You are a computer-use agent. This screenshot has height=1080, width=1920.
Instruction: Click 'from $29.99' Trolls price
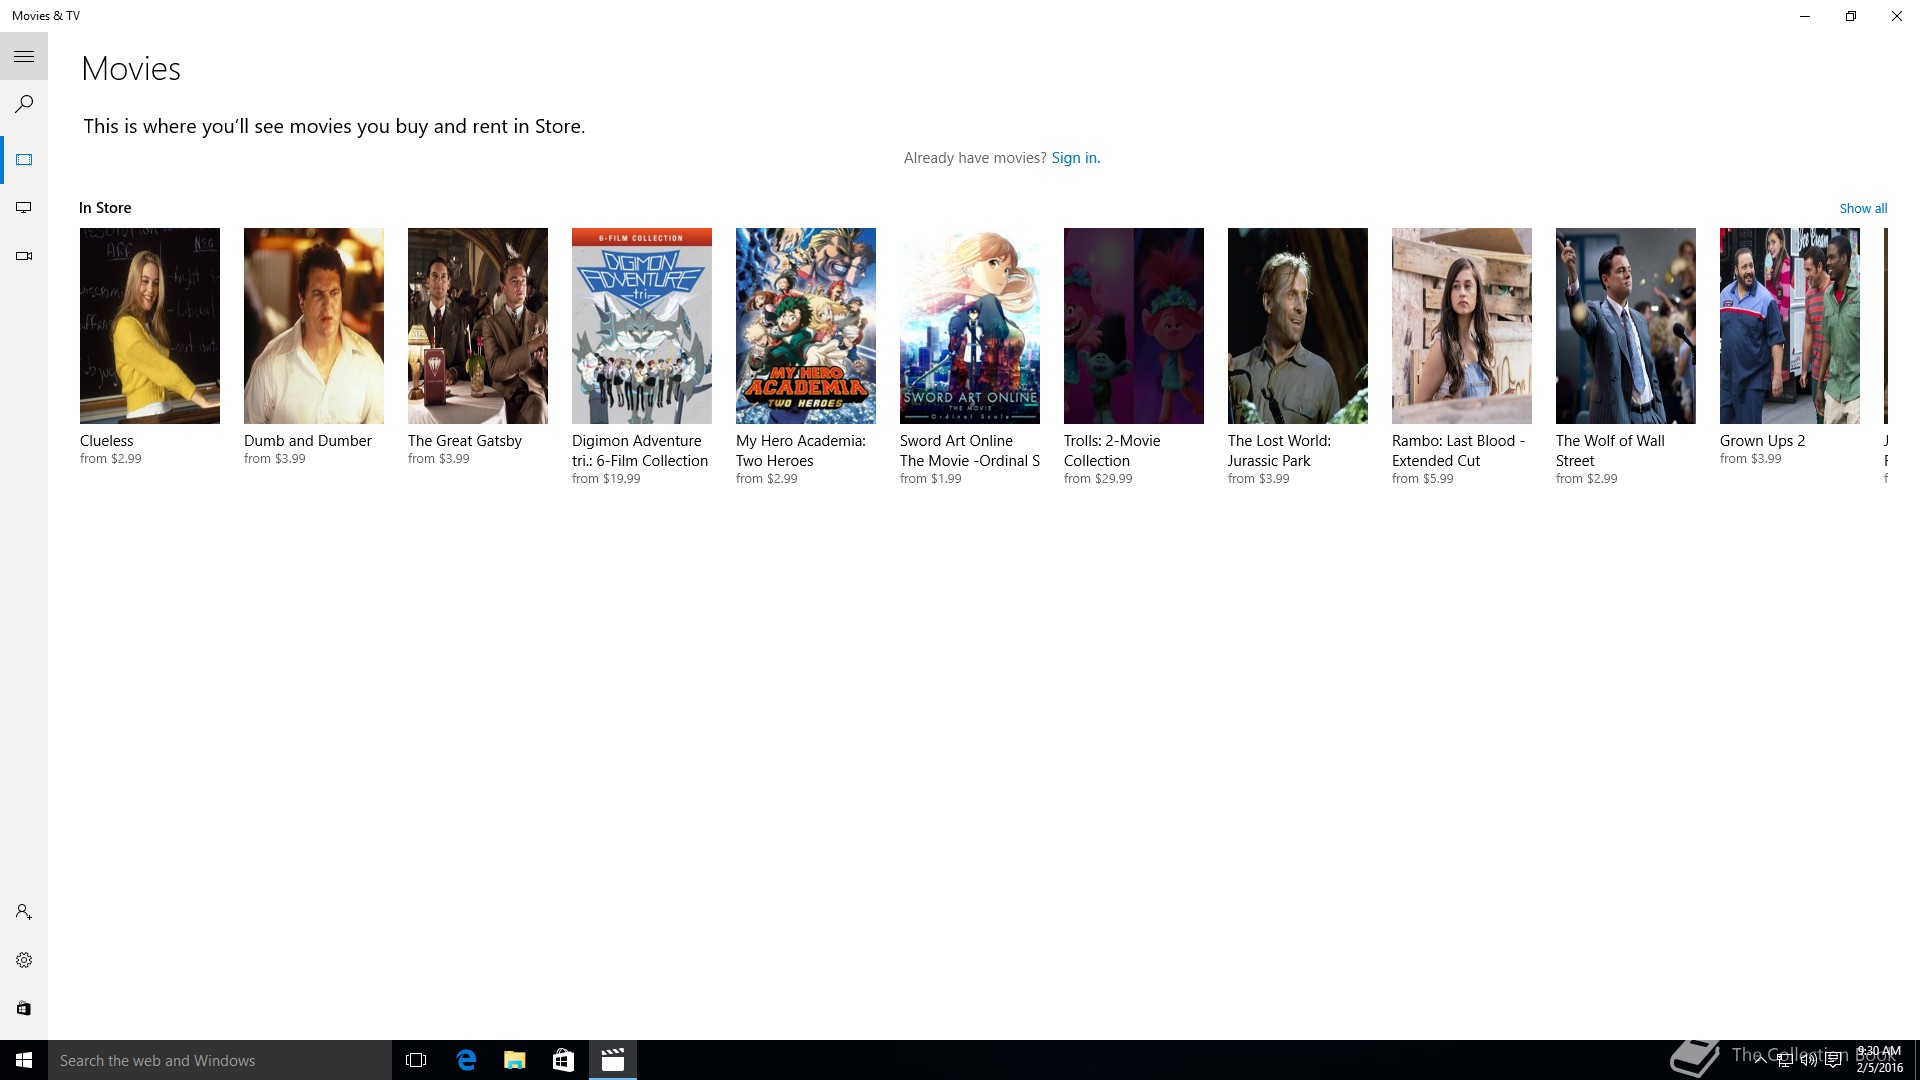point(1098,479)
